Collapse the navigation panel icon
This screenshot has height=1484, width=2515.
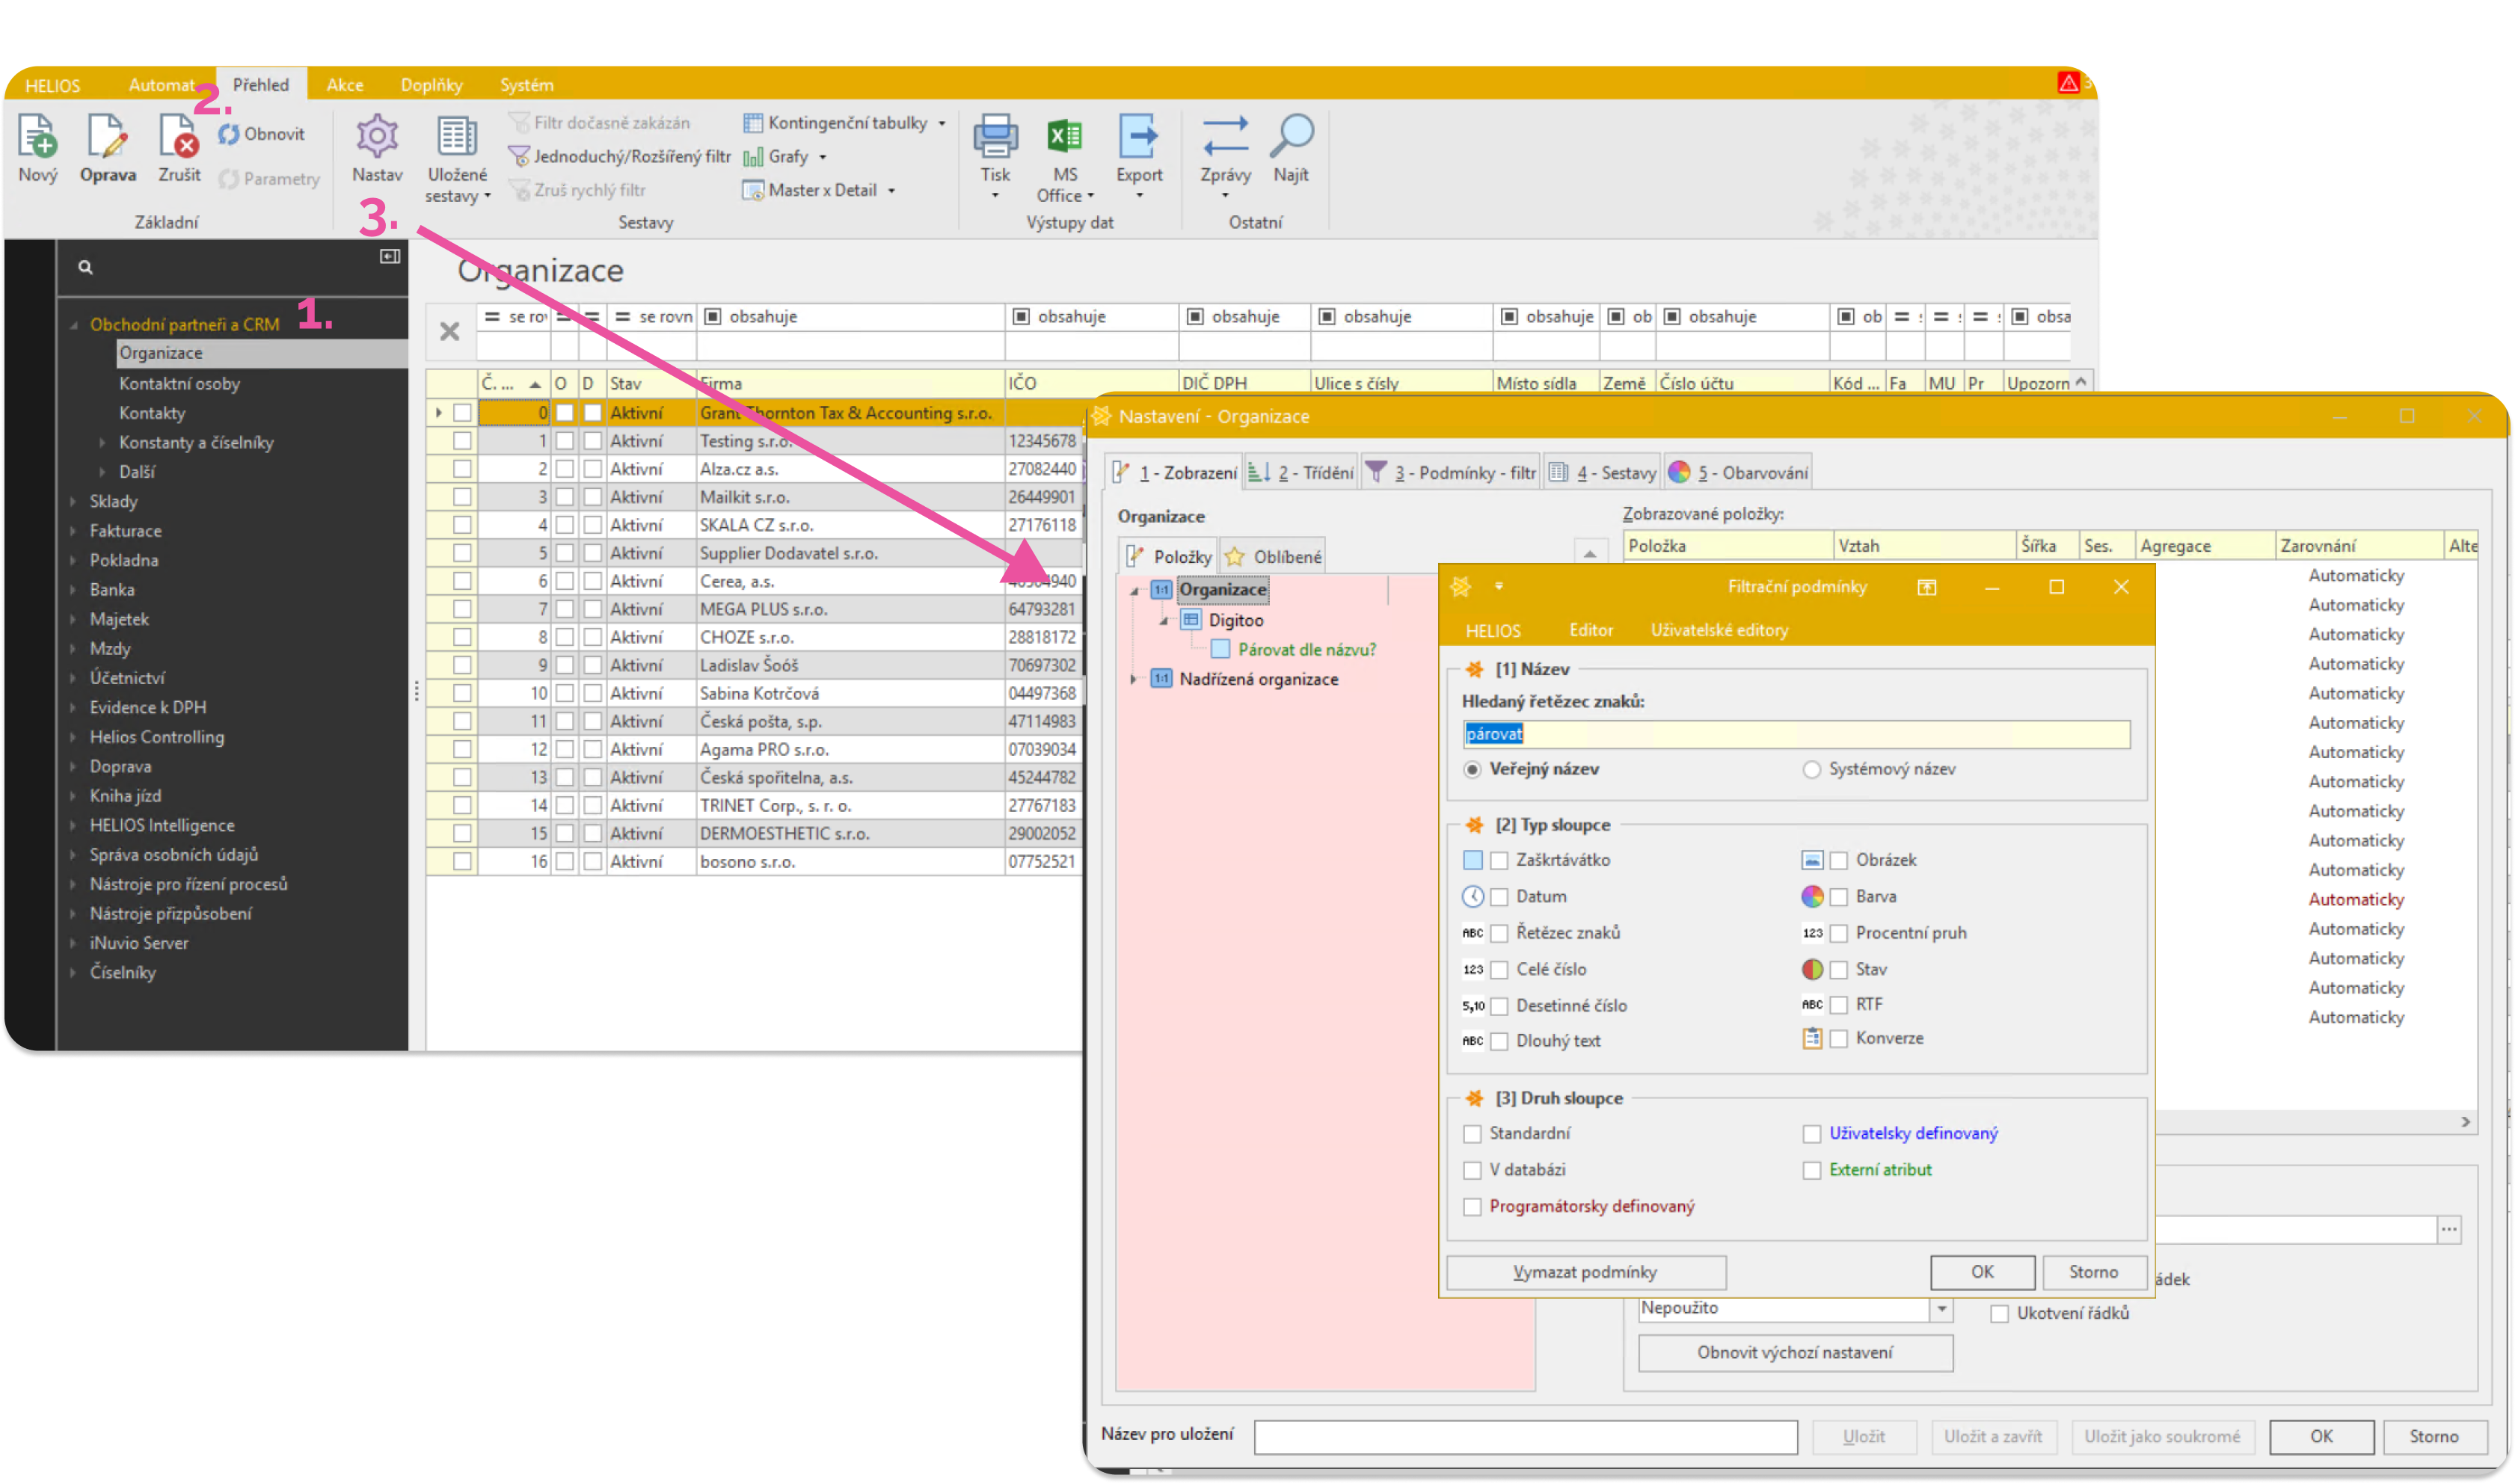coord(390,257)
